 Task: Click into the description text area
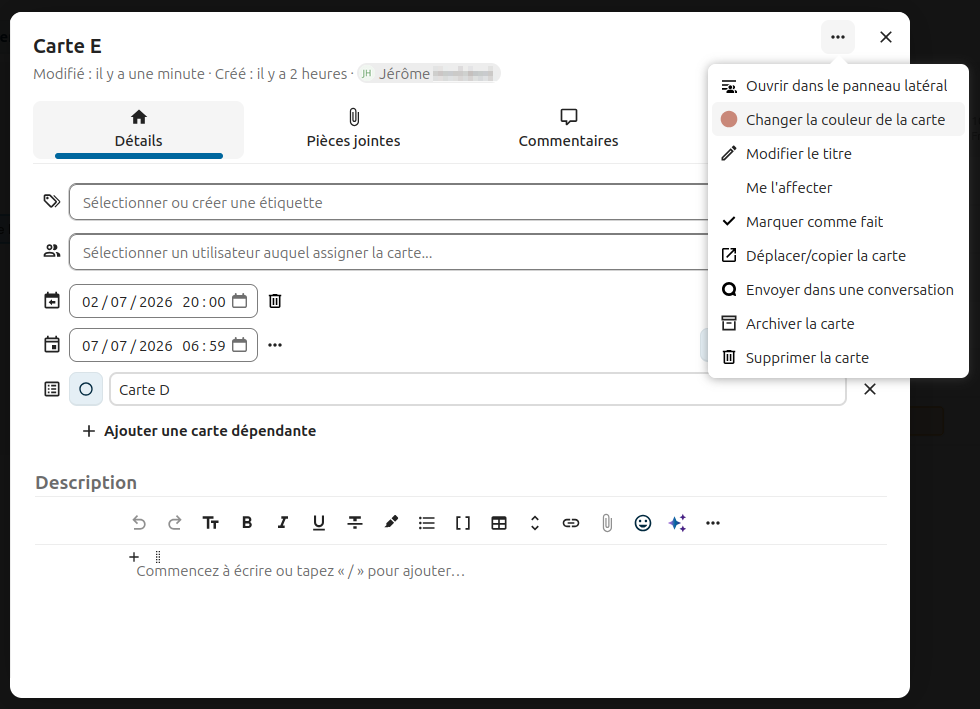coord(301,571)
